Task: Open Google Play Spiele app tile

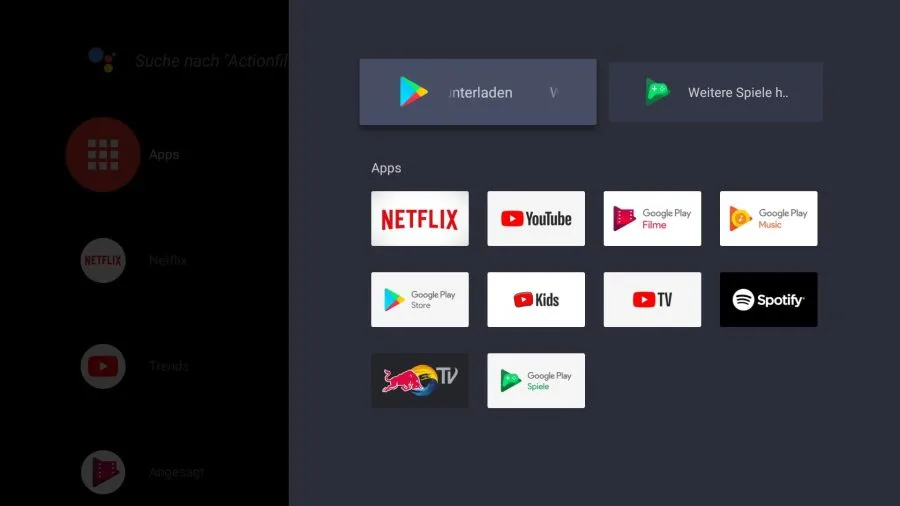Action: pyautogui.click(x=536, y=380)
